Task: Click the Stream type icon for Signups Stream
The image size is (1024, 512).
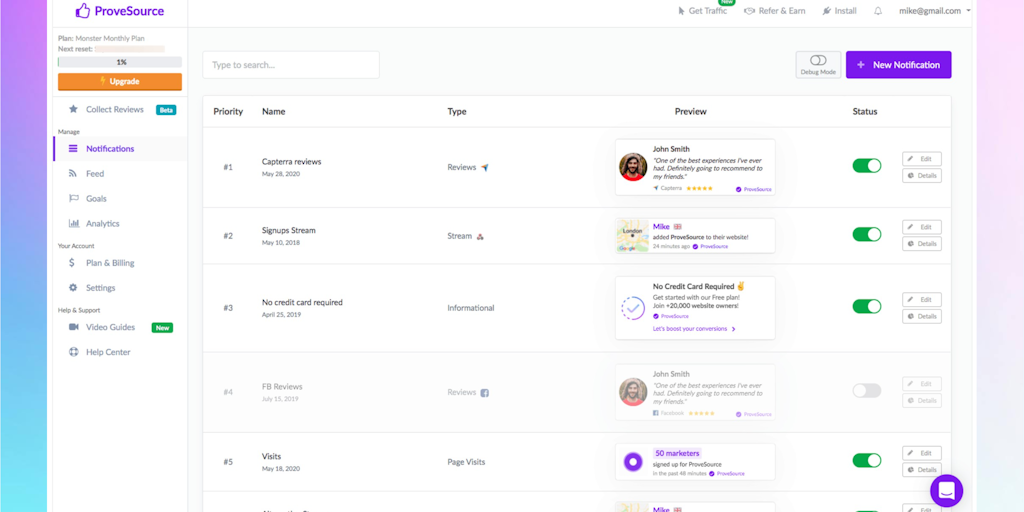Action: click(480, 236)
